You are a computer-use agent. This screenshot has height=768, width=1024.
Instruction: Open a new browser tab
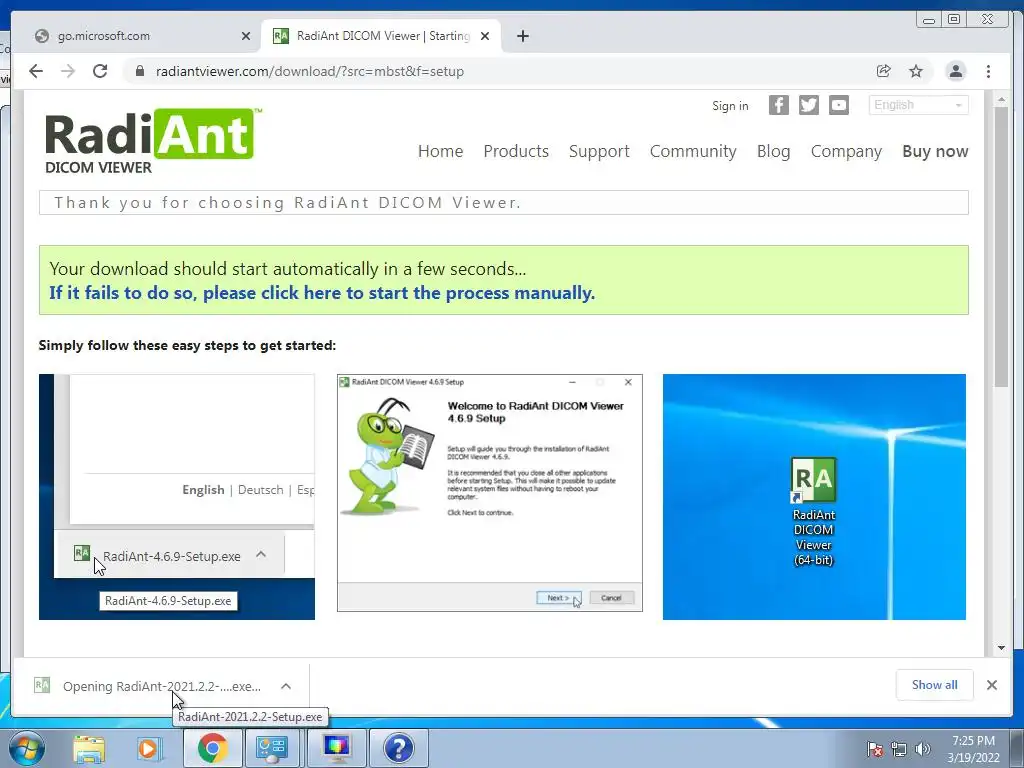pos(522,36)
